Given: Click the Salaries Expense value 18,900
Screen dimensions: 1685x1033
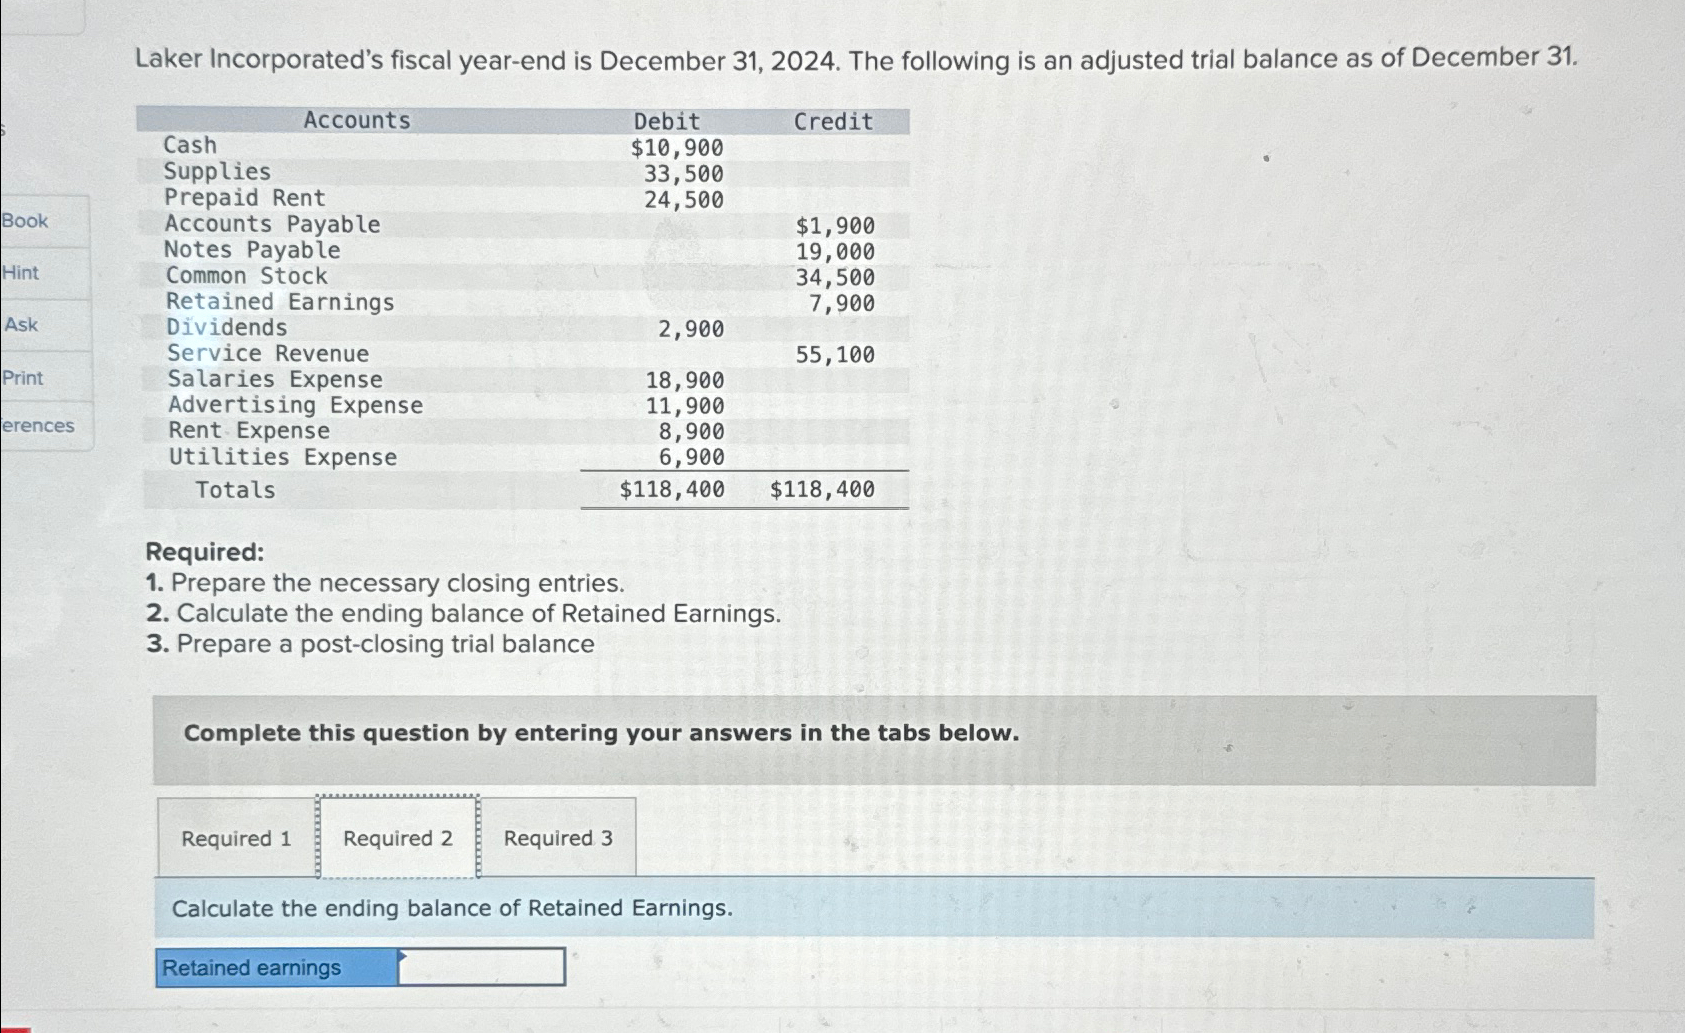Looking at the screenshot, I should point(685,381).
